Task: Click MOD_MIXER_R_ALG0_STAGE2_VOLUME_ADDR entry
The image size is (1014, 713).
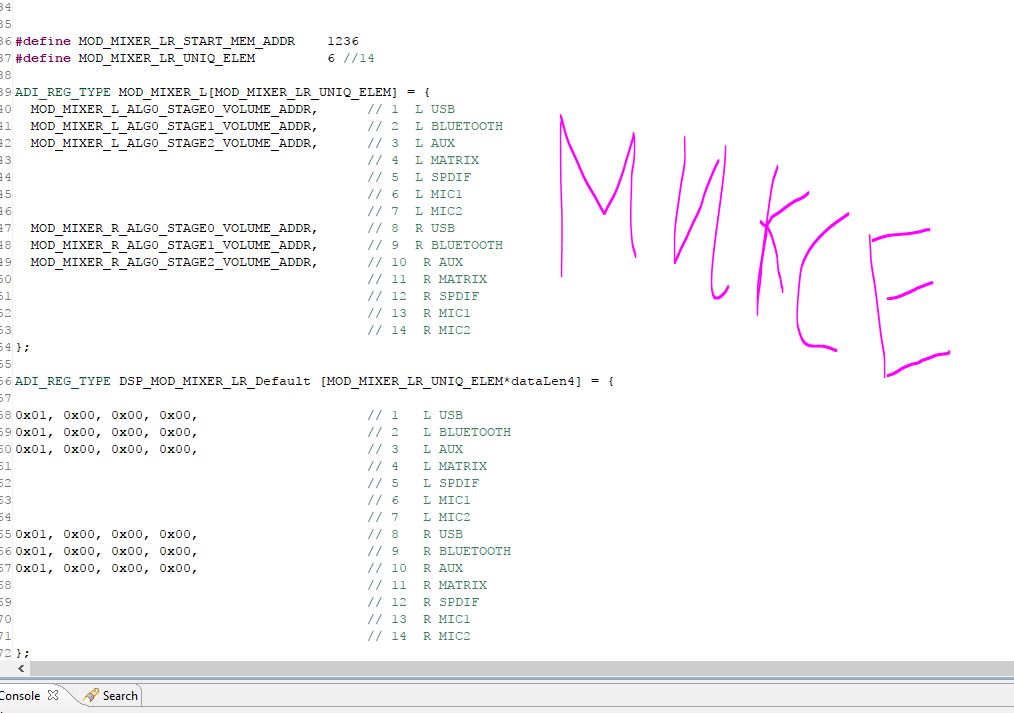Action: coord(173,262)
